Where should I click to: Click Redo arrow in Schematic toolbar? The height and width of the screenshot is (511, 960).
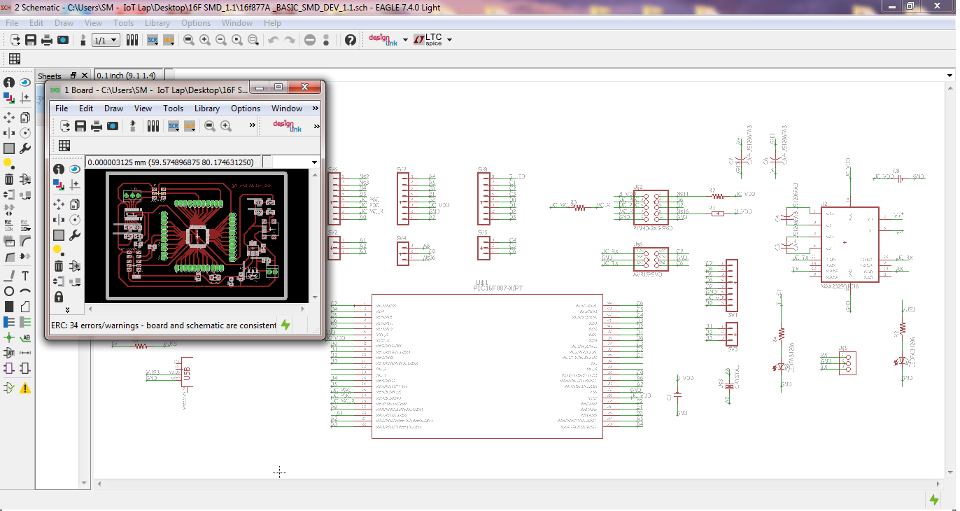pos(290,40)
